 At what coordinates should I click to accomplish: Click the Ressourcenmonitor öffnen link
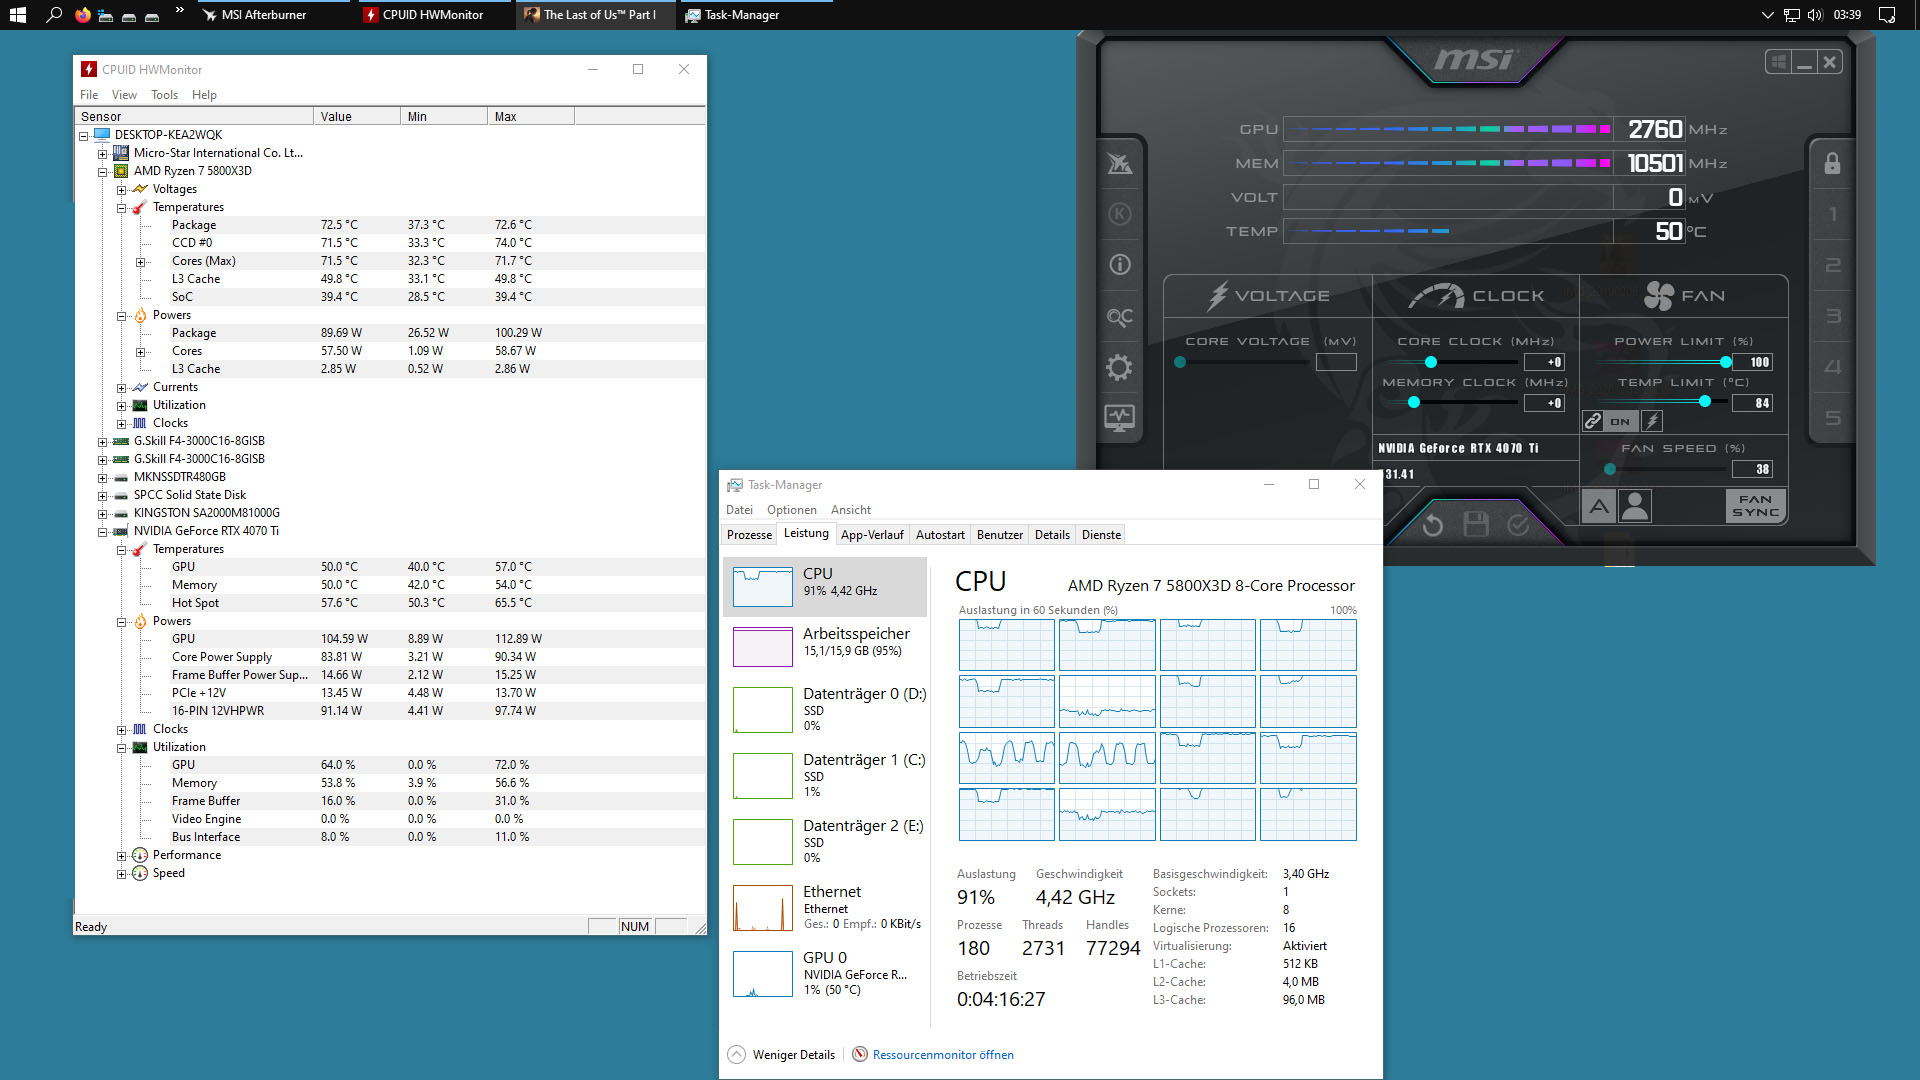point(942,1055)
